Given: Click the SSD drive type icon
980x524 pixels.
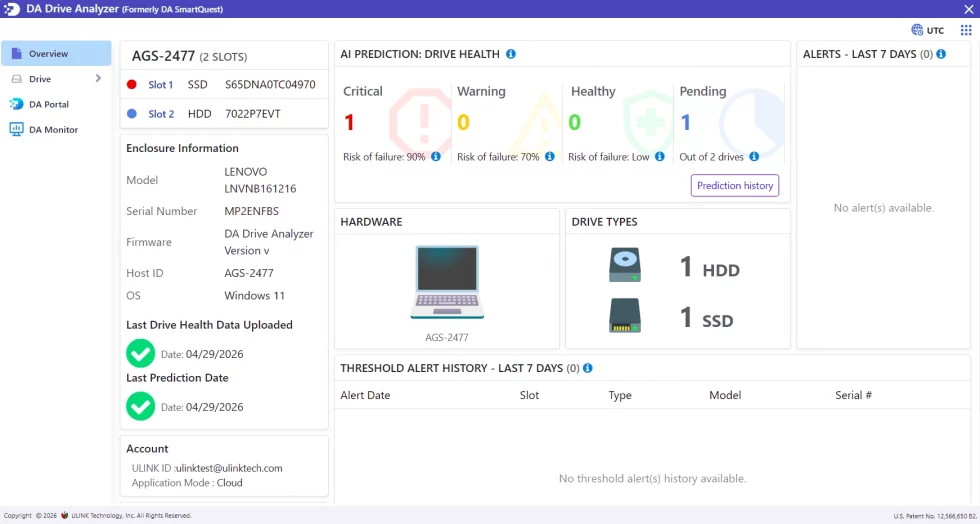Looking at the screenshot, I should pos(624,316).
